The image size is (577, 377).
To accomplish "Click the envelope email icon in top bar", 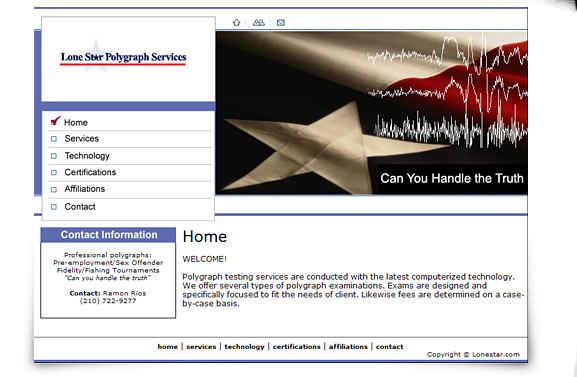I will pos(281,22).
